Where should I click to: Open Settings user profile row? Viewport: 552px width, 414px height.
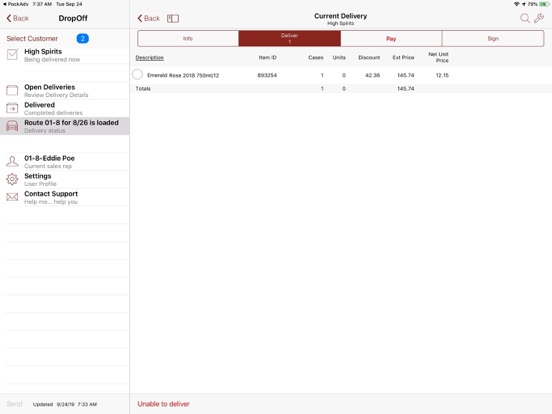point(65,179)
